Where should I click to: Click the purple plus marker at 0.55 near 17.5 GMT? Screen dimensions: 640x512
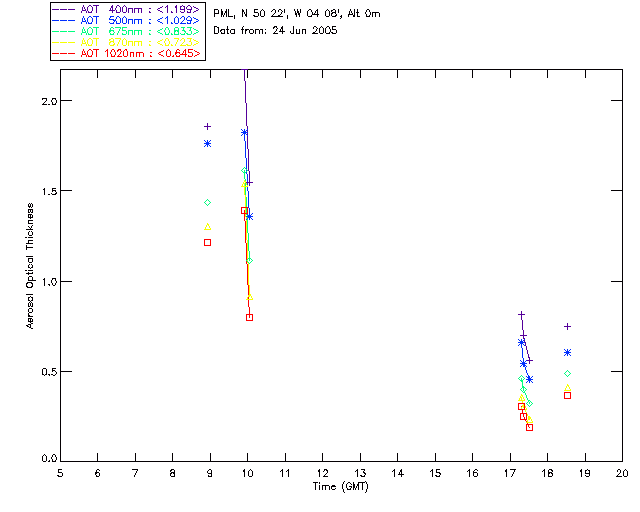point(529,361)
